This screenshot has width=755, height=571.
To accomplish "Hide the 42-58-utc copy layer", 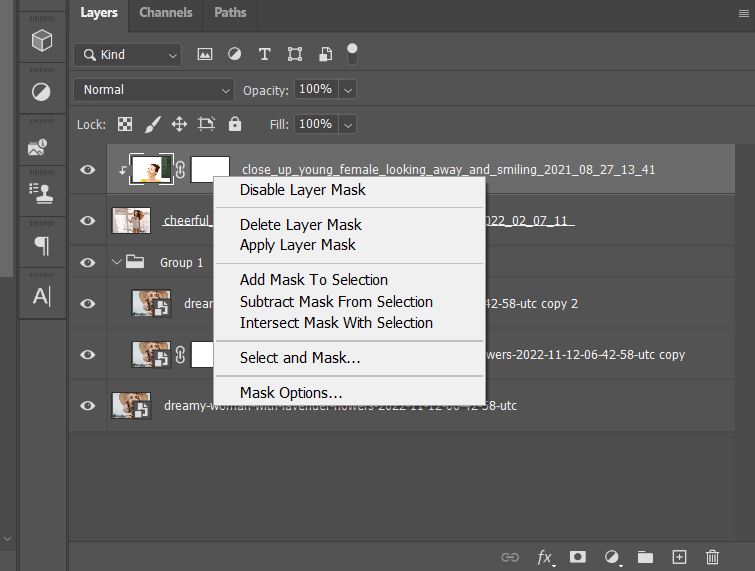I will (88, 355).
